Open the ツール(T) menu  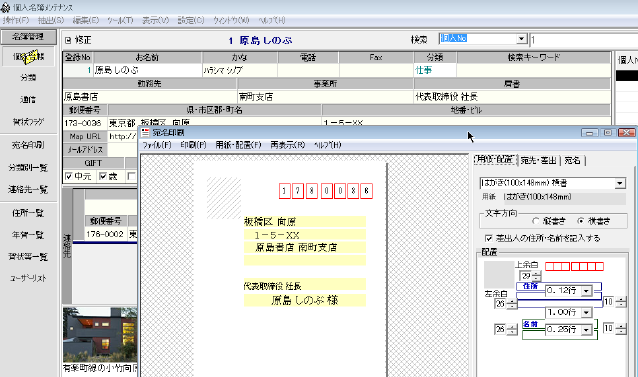(120, 20)
